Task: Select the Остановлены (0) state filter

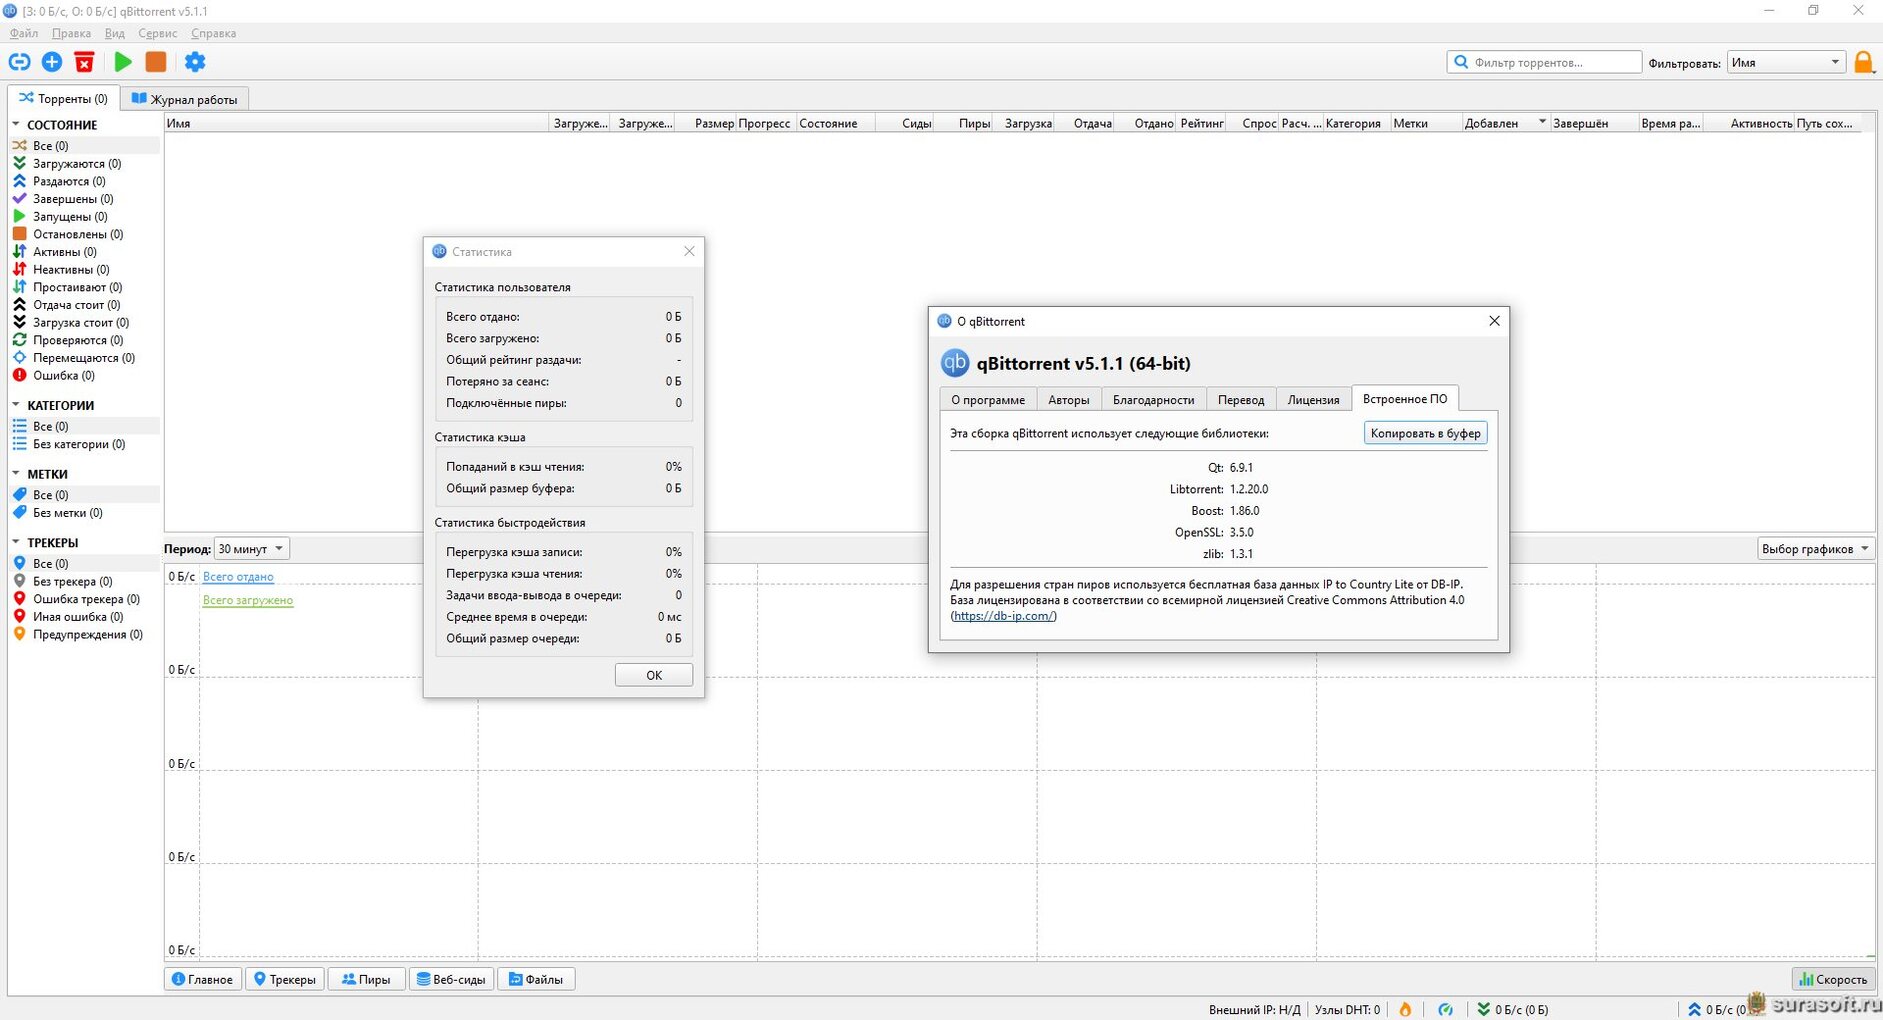Action: click(x=78, y=234)
